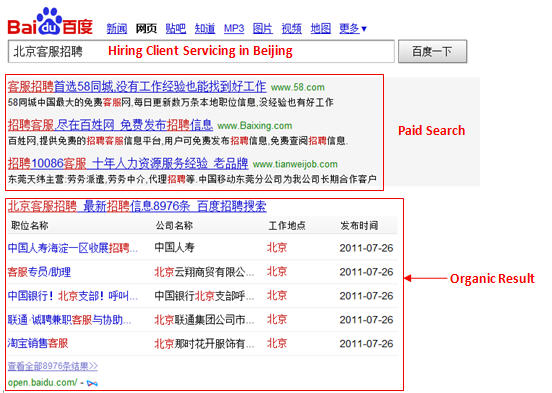Click the www.58.com green URL
The image size is (552, 393).
click(297, 87)
